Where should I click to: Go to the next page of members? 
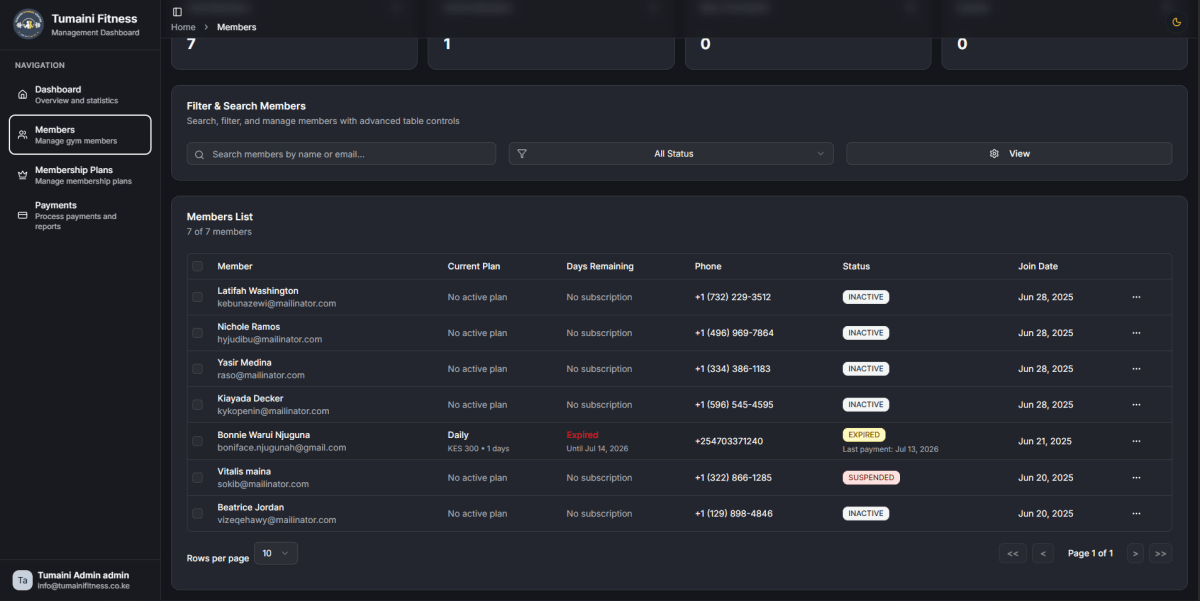(x=1135, y=553)
